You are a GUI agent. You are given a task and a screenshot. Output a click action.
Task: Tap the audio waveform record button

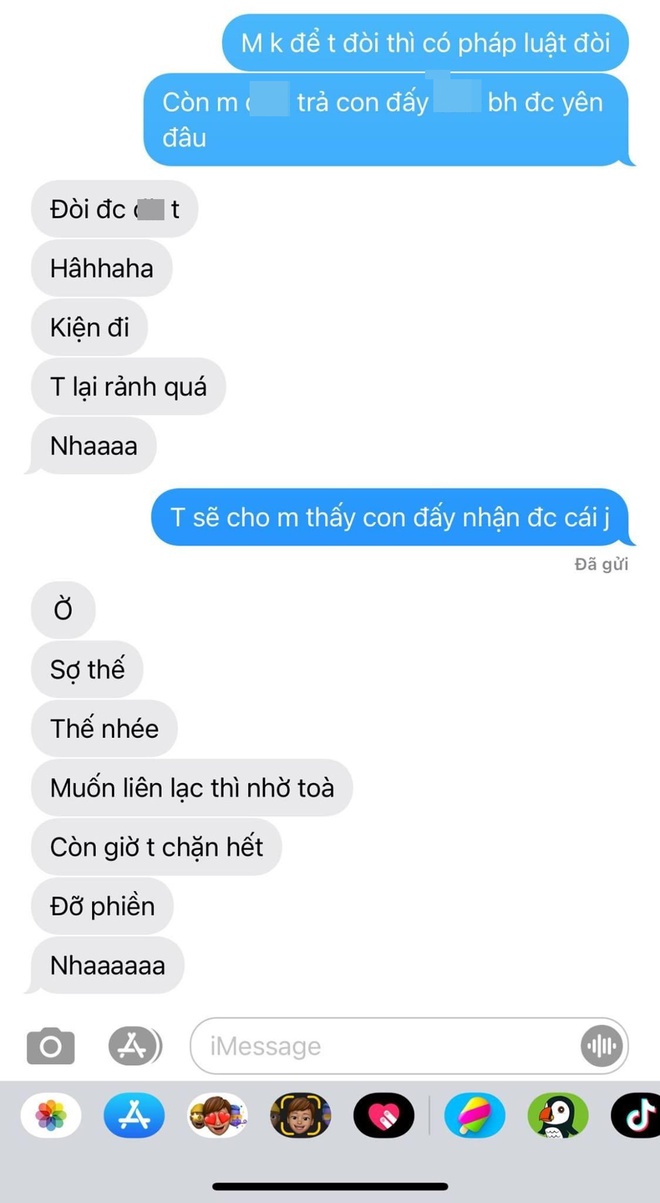pos(602,1046)
